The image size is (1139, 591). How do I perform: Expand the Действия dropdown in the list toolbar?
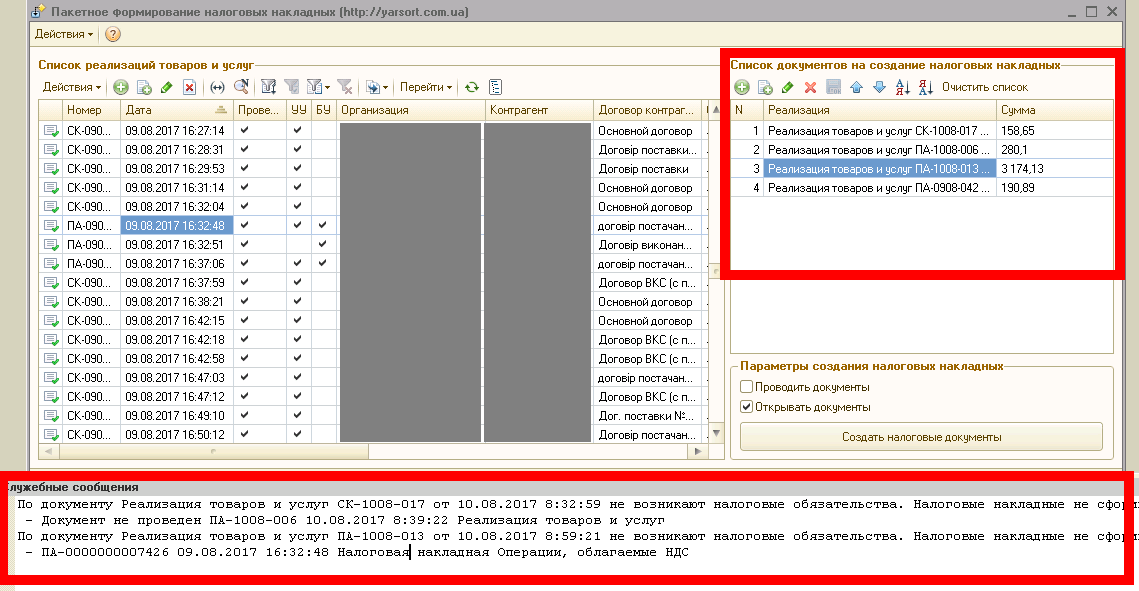pos(72,87)
